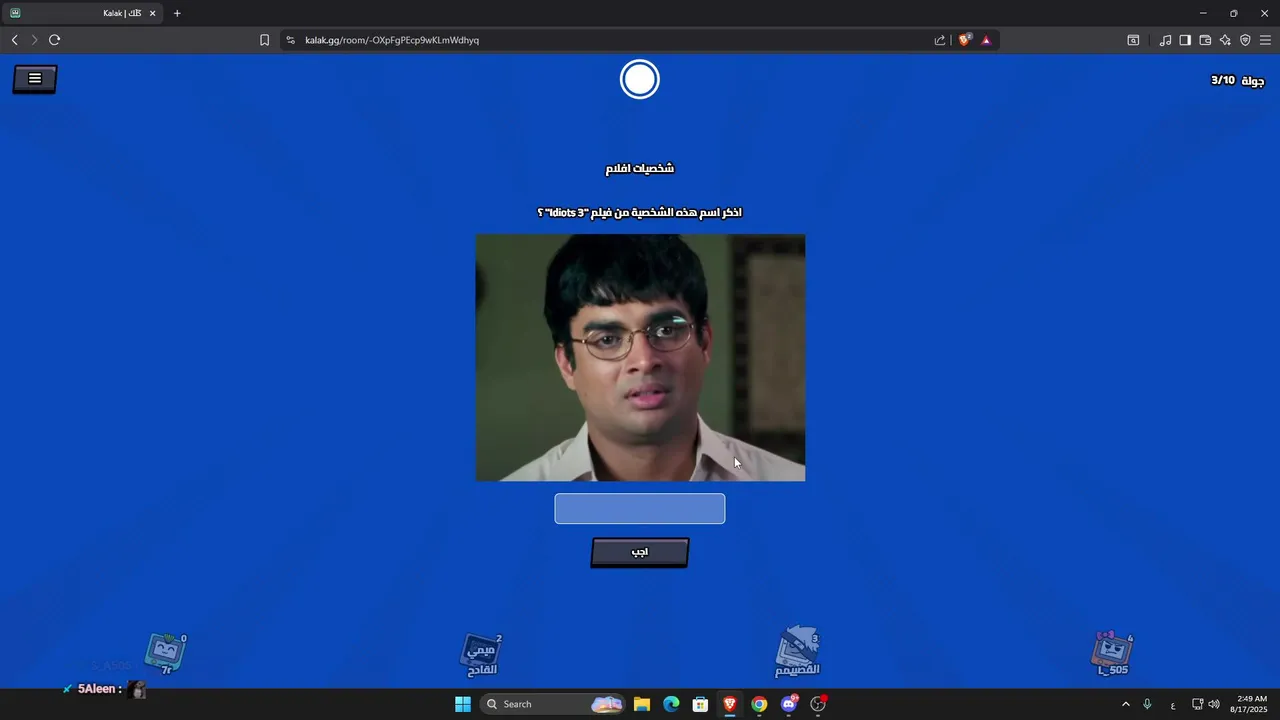The width and height of the screenshot is (1280, 720).
Task: Click the address bar URL kalak.gg
Action: click(392, 40)
